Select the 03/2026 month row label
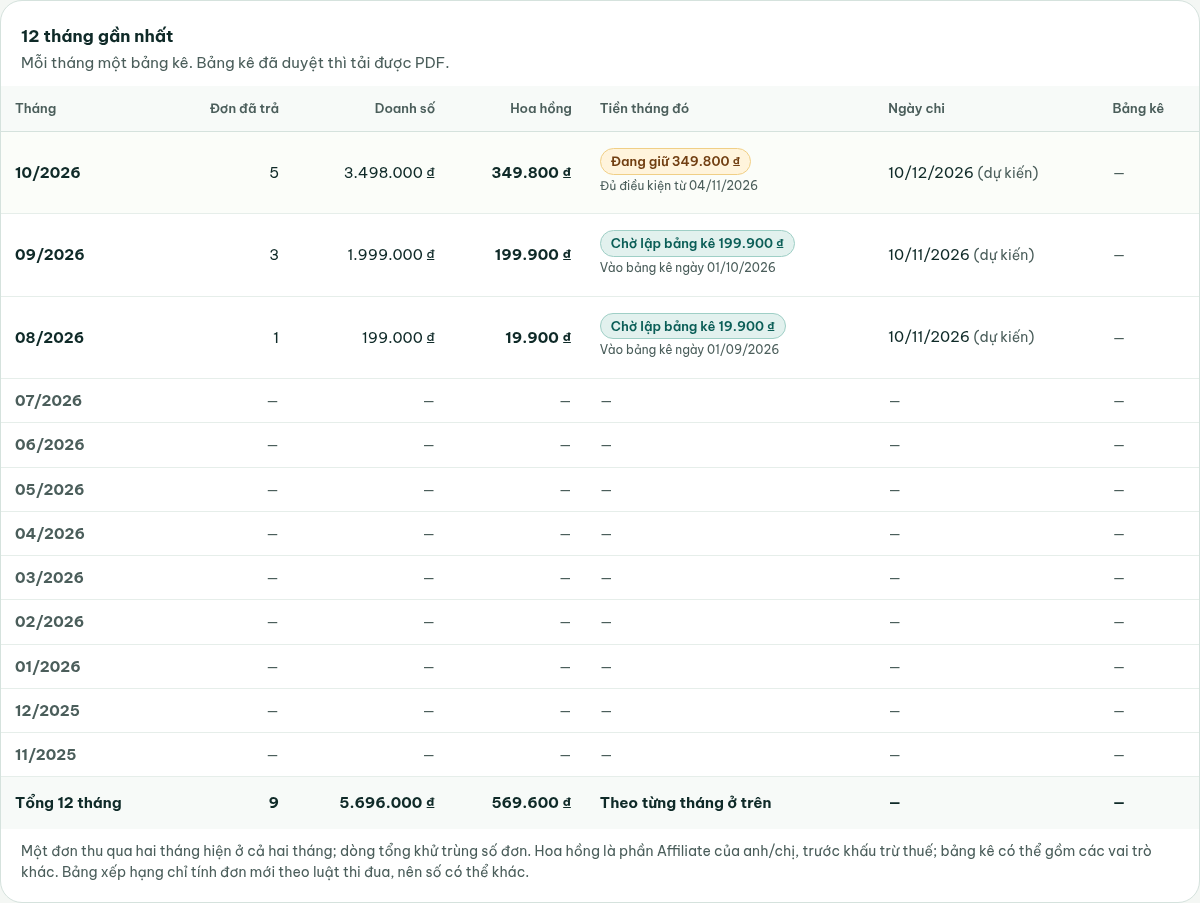Screen dimensions: 1200x903 point(50,578)
